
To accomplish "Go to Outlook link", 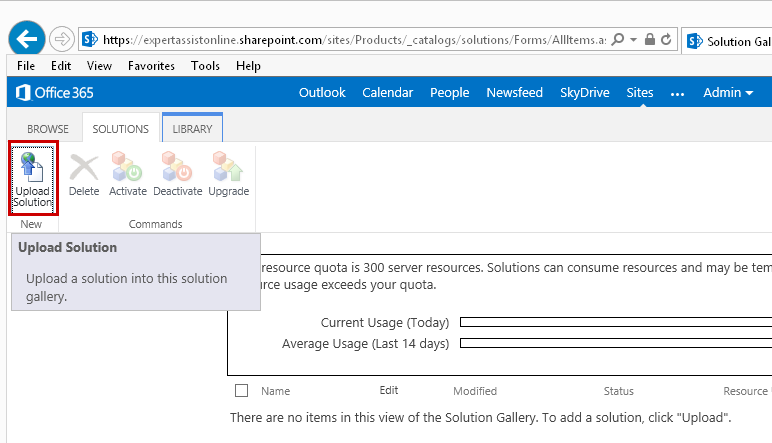I will coord(322,93).
